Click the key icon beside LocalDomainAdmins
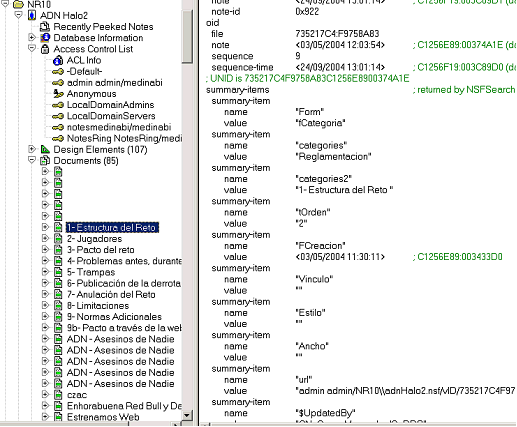This screenshot has height=427, width=517. point(58,105)
